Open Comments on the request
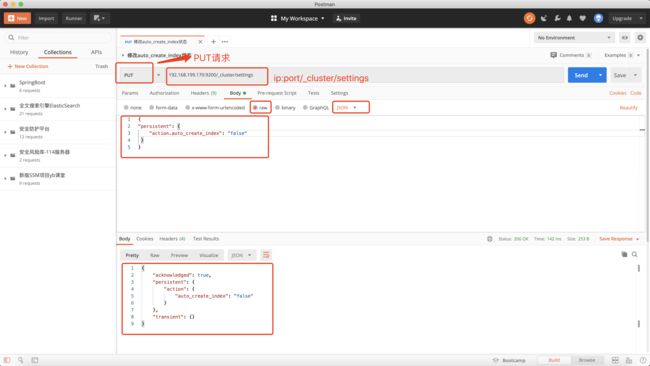This screenshot has height=366, width=650. [570, 55]
